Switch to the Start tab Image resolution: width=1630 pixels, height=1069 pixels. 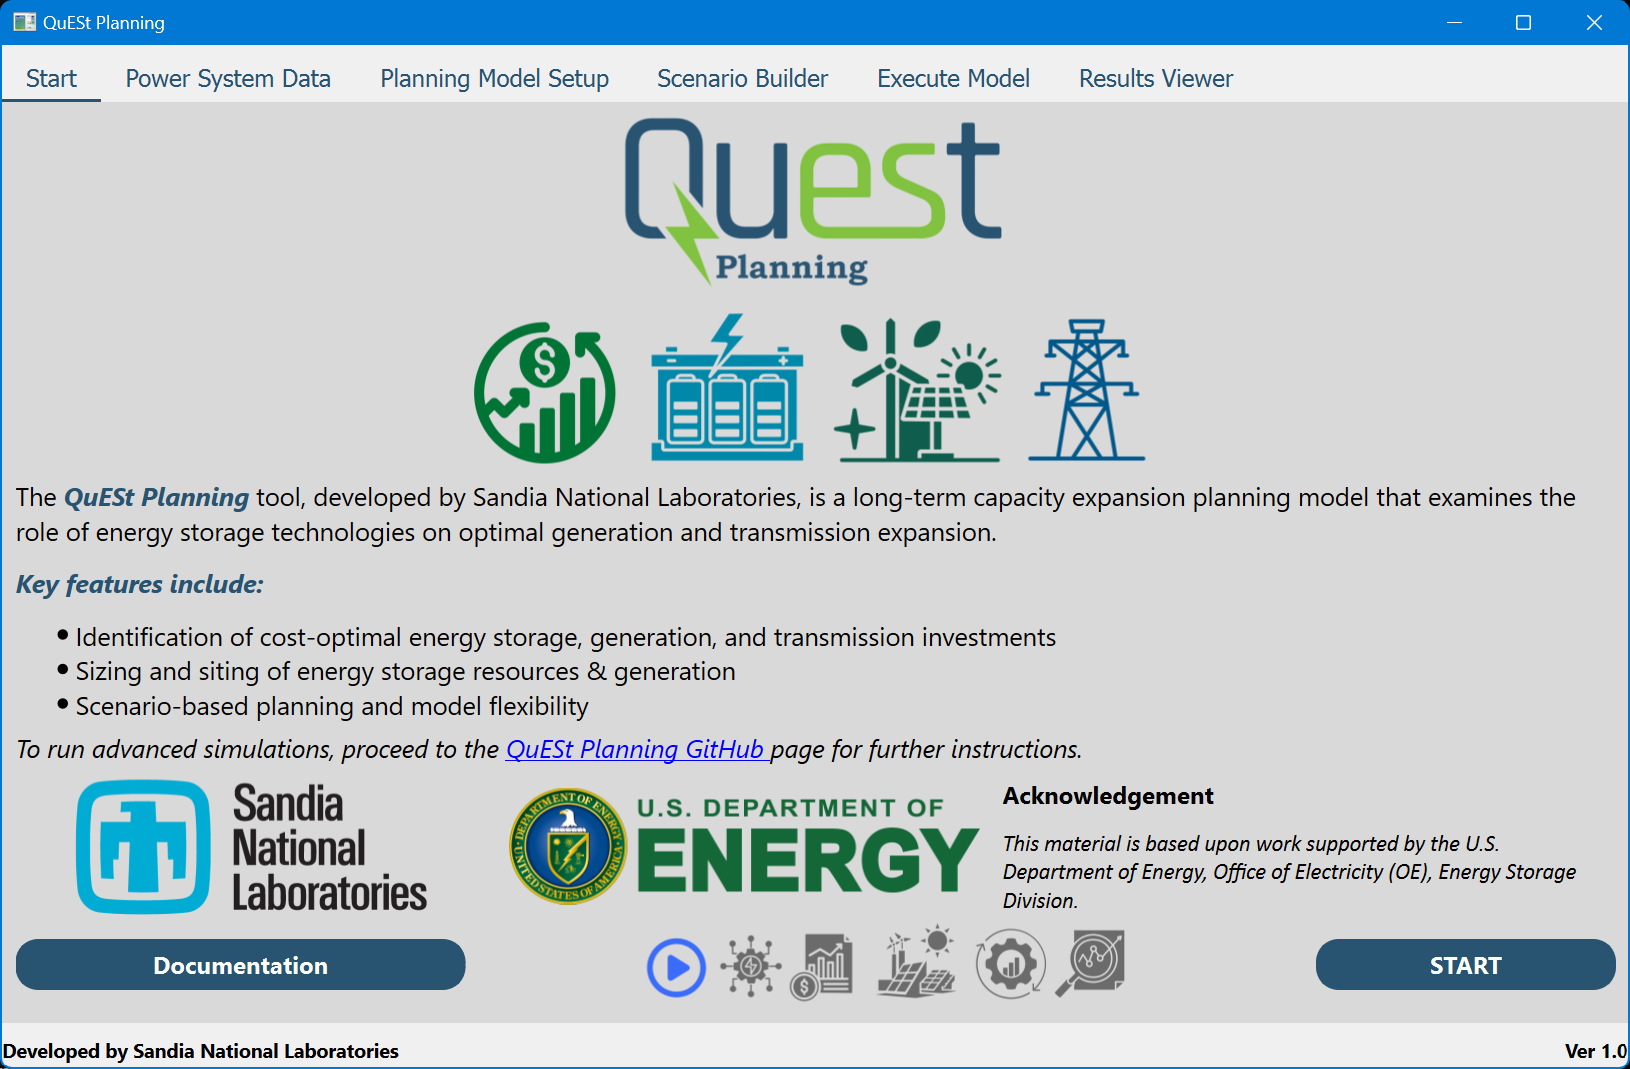point(51,78)
